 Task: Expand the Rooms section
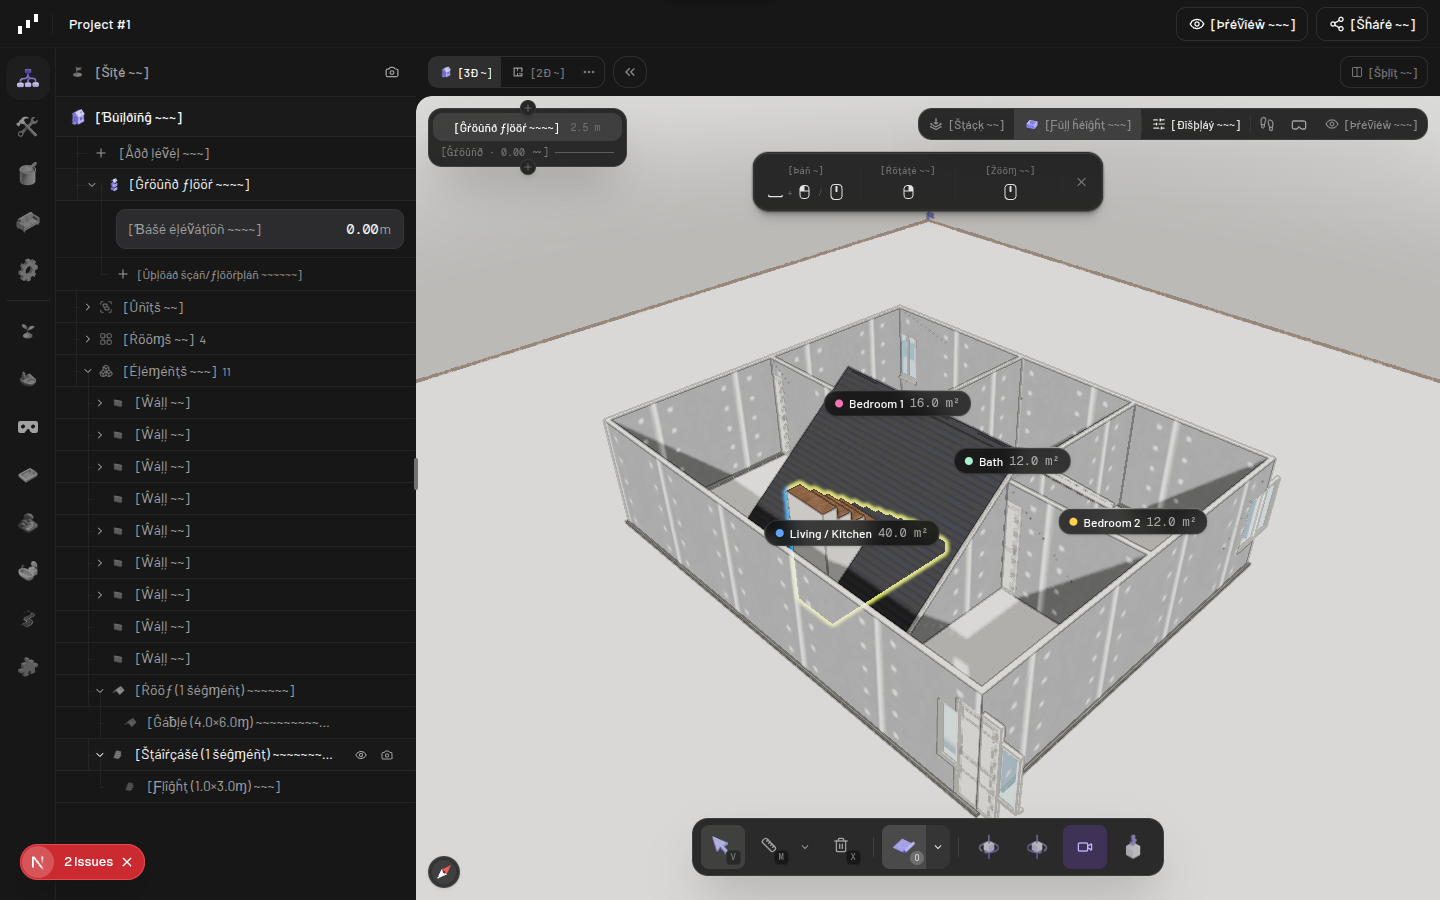point(88,339)
